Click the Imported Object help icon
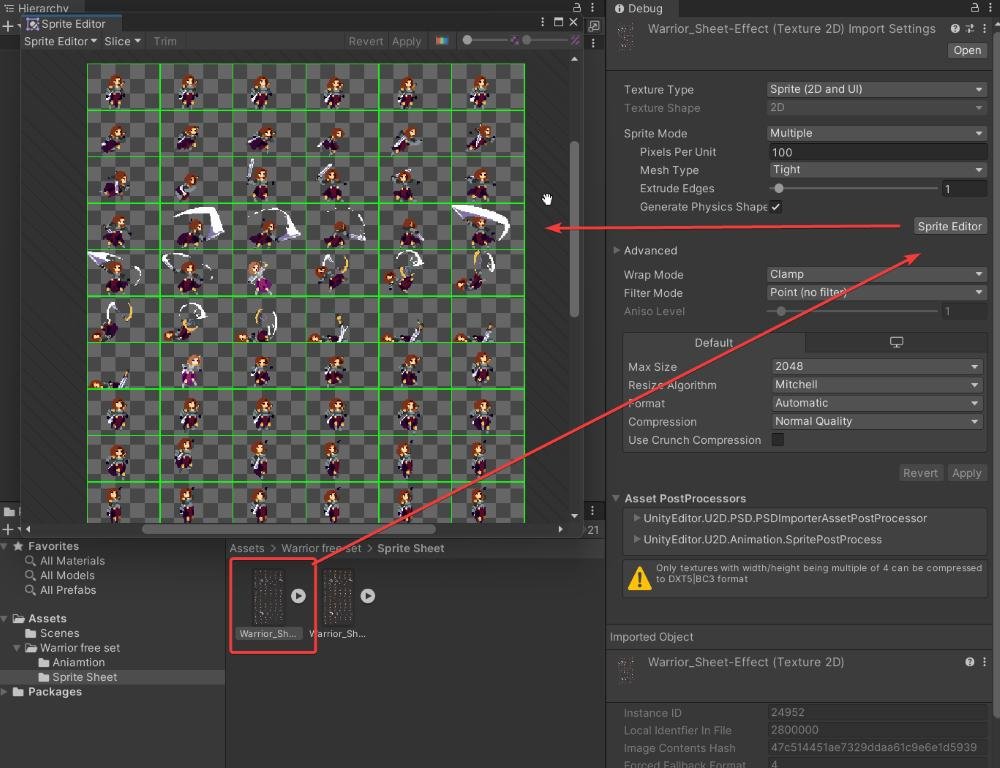Screen dimensions: 1000x768 pyautogui.click(x=969, y=662)
